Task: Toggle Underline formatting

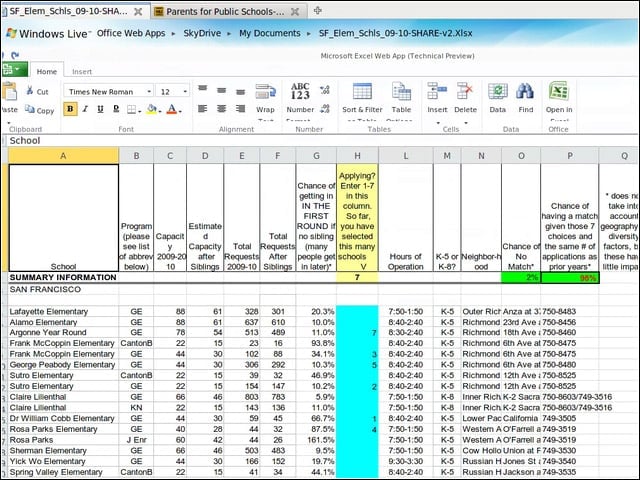Action: (100, 109)
